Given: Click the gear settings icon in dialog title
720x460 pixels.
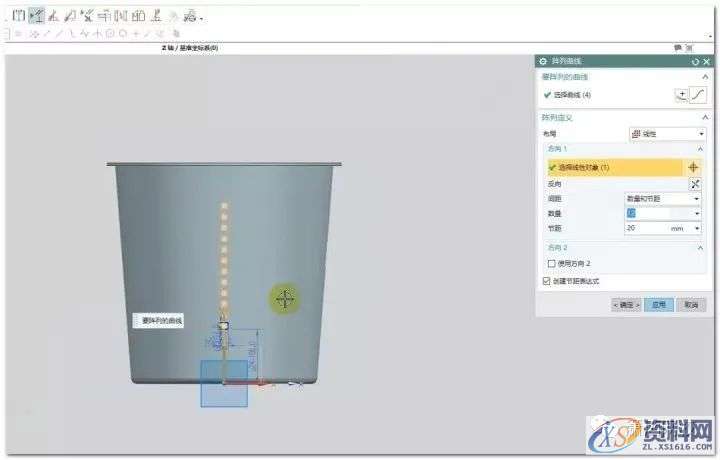Looking at the screenshot, I should 544,62.
